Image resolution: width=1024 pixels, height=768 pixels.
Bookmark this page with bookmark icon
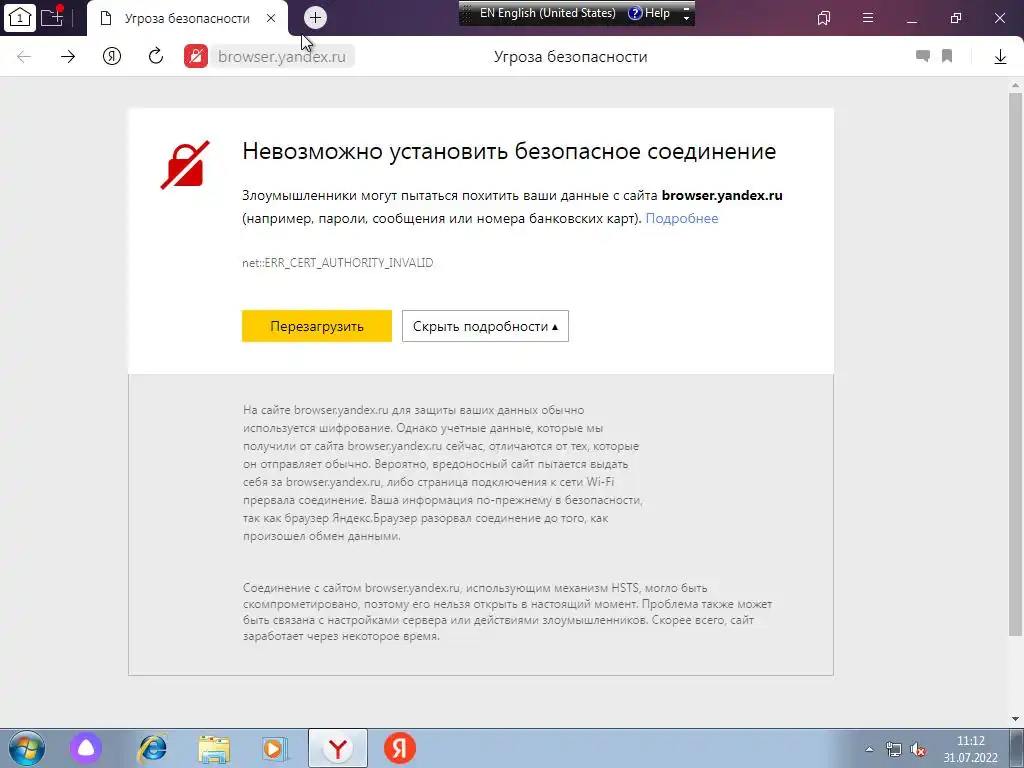click(x=947, y=56)
